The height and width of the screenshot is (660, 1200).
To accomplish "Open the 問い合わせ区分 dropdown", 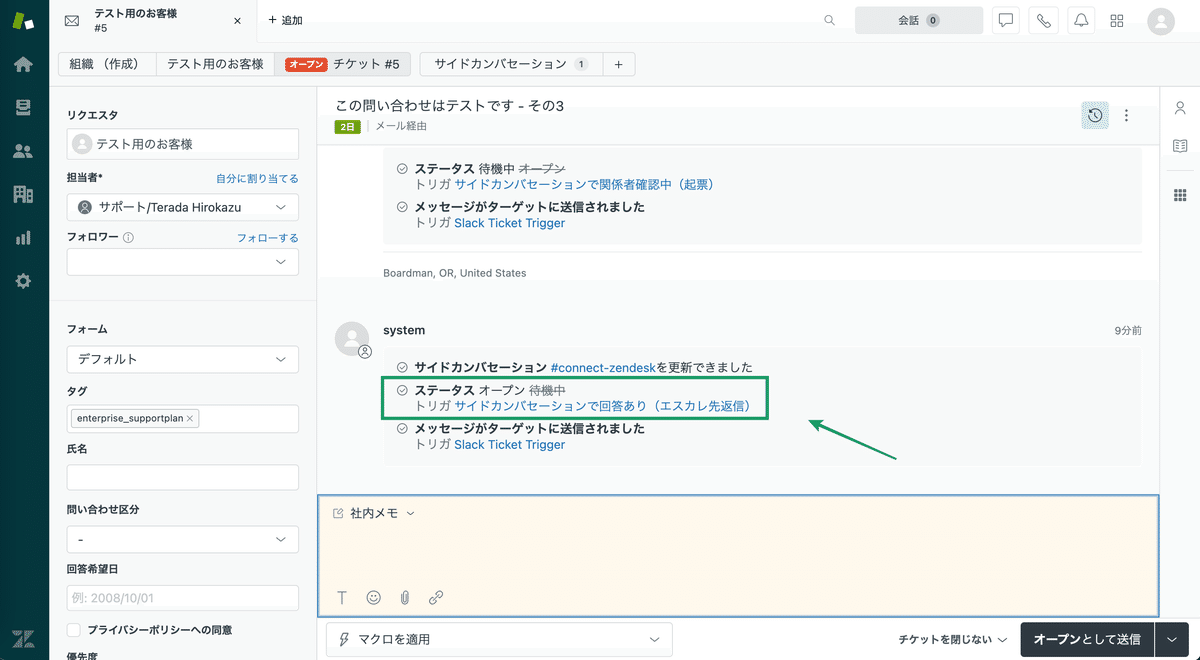I will (x=183, y=539).
